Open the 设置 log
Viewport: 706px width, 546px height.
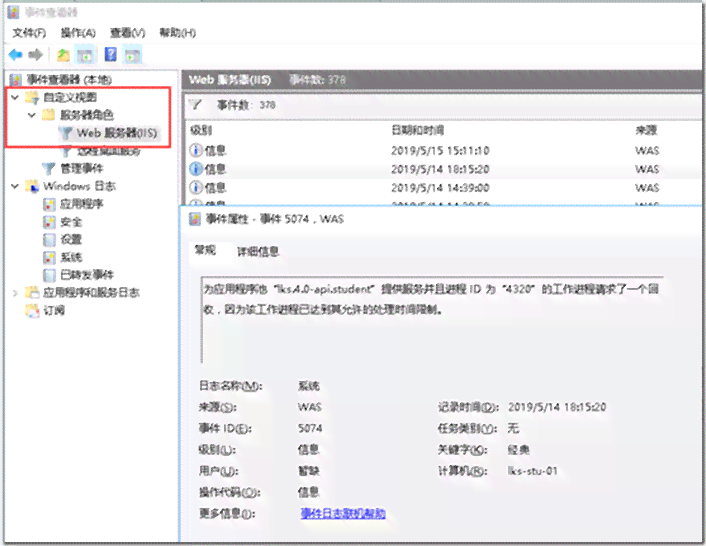tap(71, 239)
